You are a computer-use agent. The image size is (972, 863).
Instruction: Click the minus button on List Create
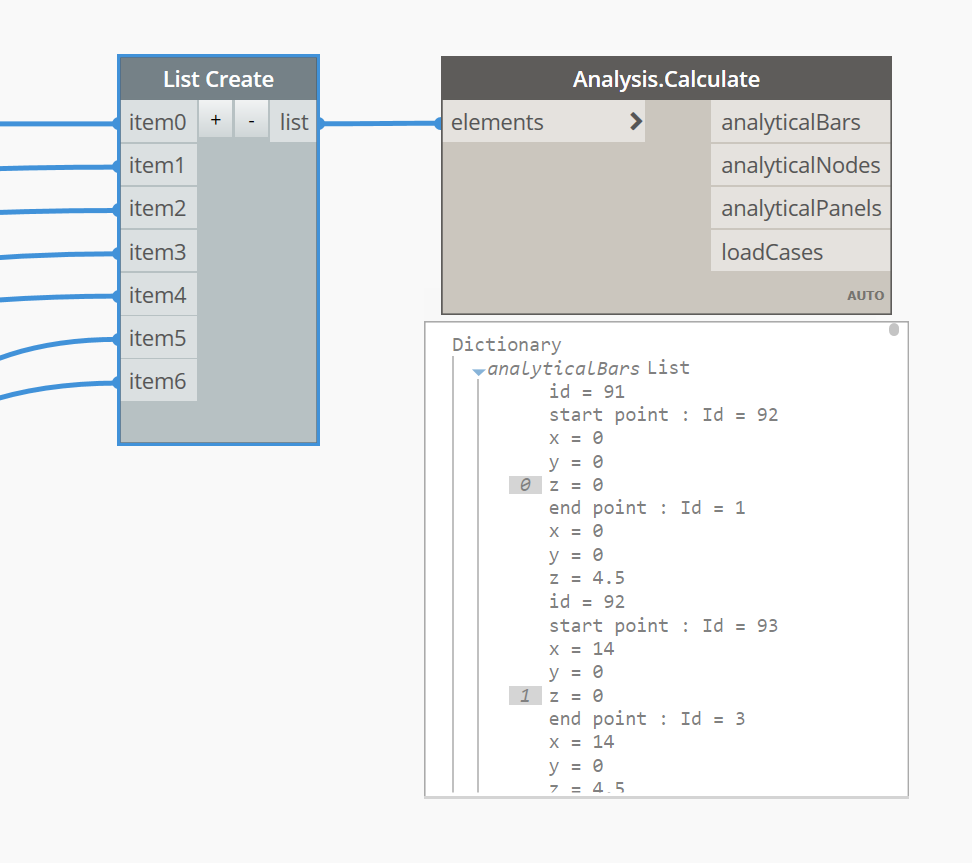pyautogui.click(x=251, y=120)
